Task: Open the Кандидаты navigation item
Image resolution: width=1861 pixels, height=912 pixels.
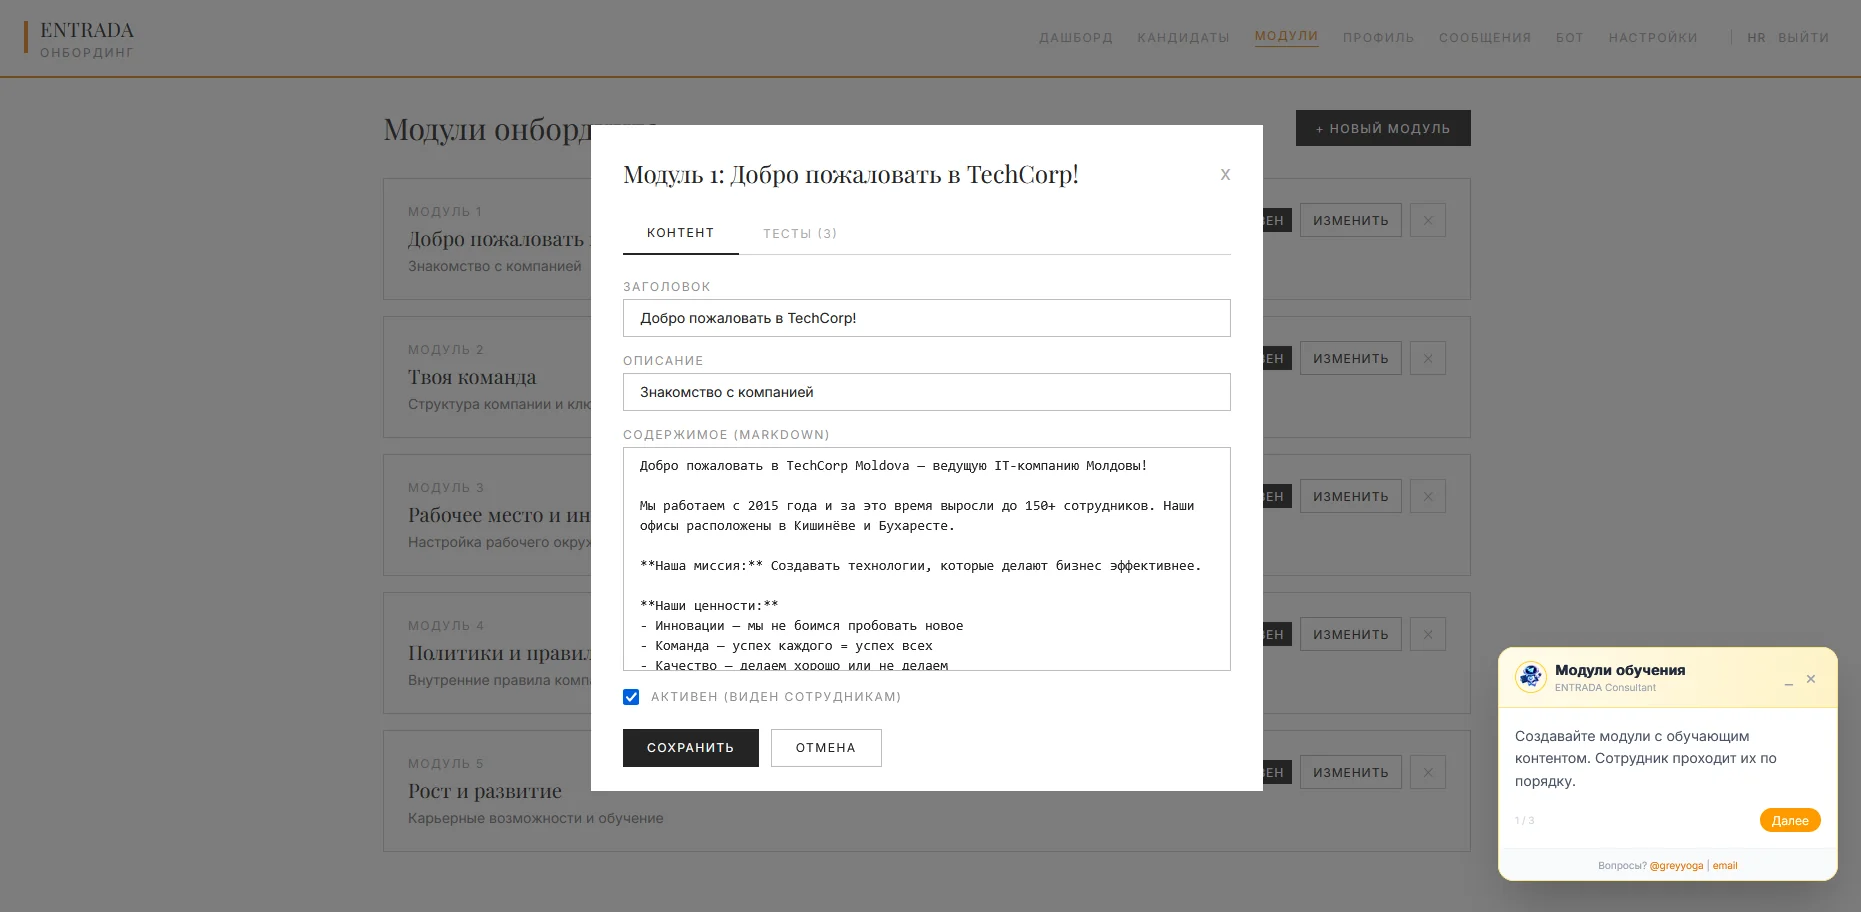Action: 1184,38
